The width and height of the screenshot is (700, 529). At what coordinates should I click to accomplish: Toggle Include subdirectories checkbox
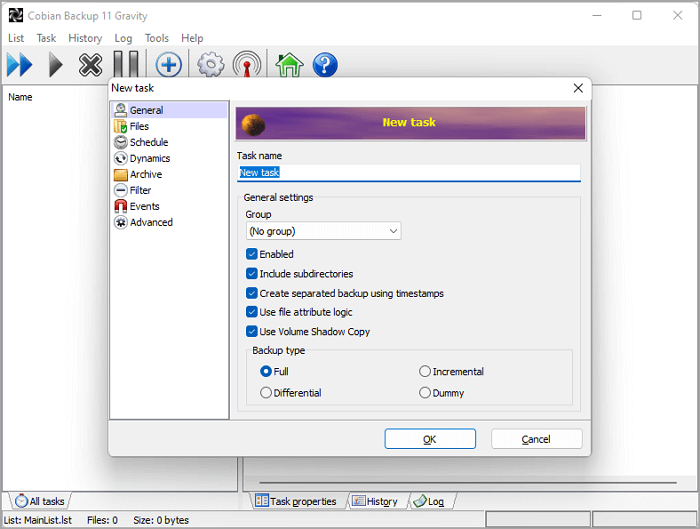(252, 274)
